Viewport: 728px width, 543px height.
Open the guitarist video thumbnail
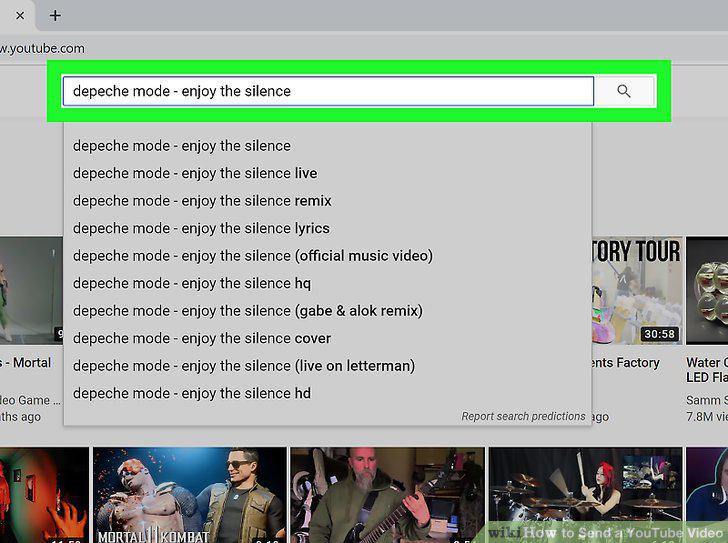point(387,495)
